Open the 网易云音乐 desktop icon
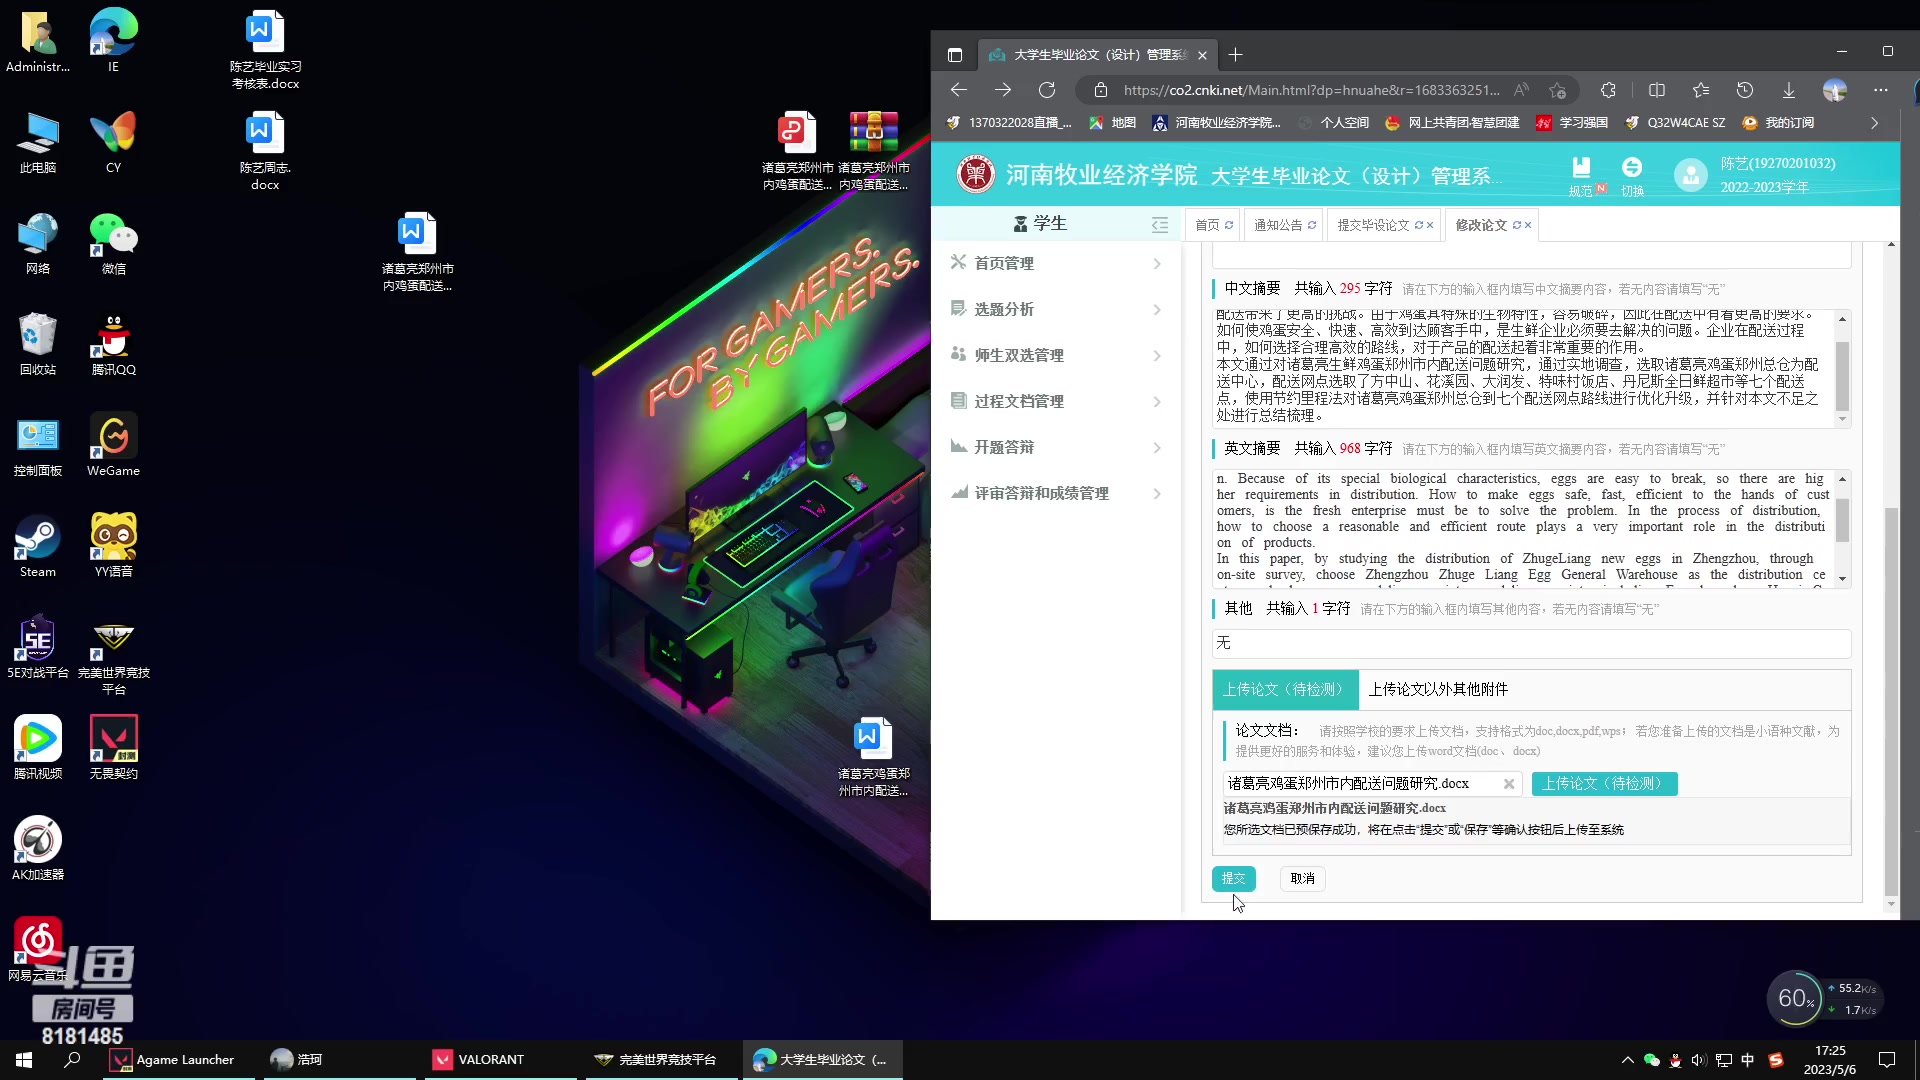 (38, 948)
